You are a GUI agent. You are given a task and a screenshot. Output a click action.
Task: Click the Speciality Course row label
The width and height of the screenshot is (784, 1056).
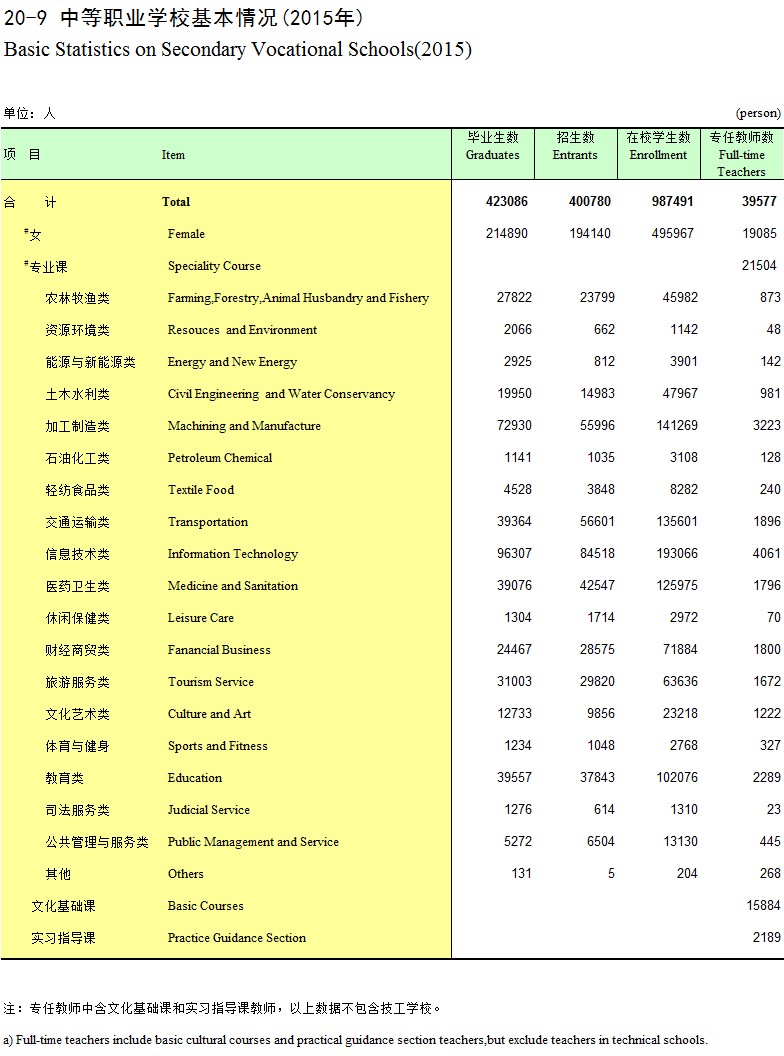tap(214, 266)
